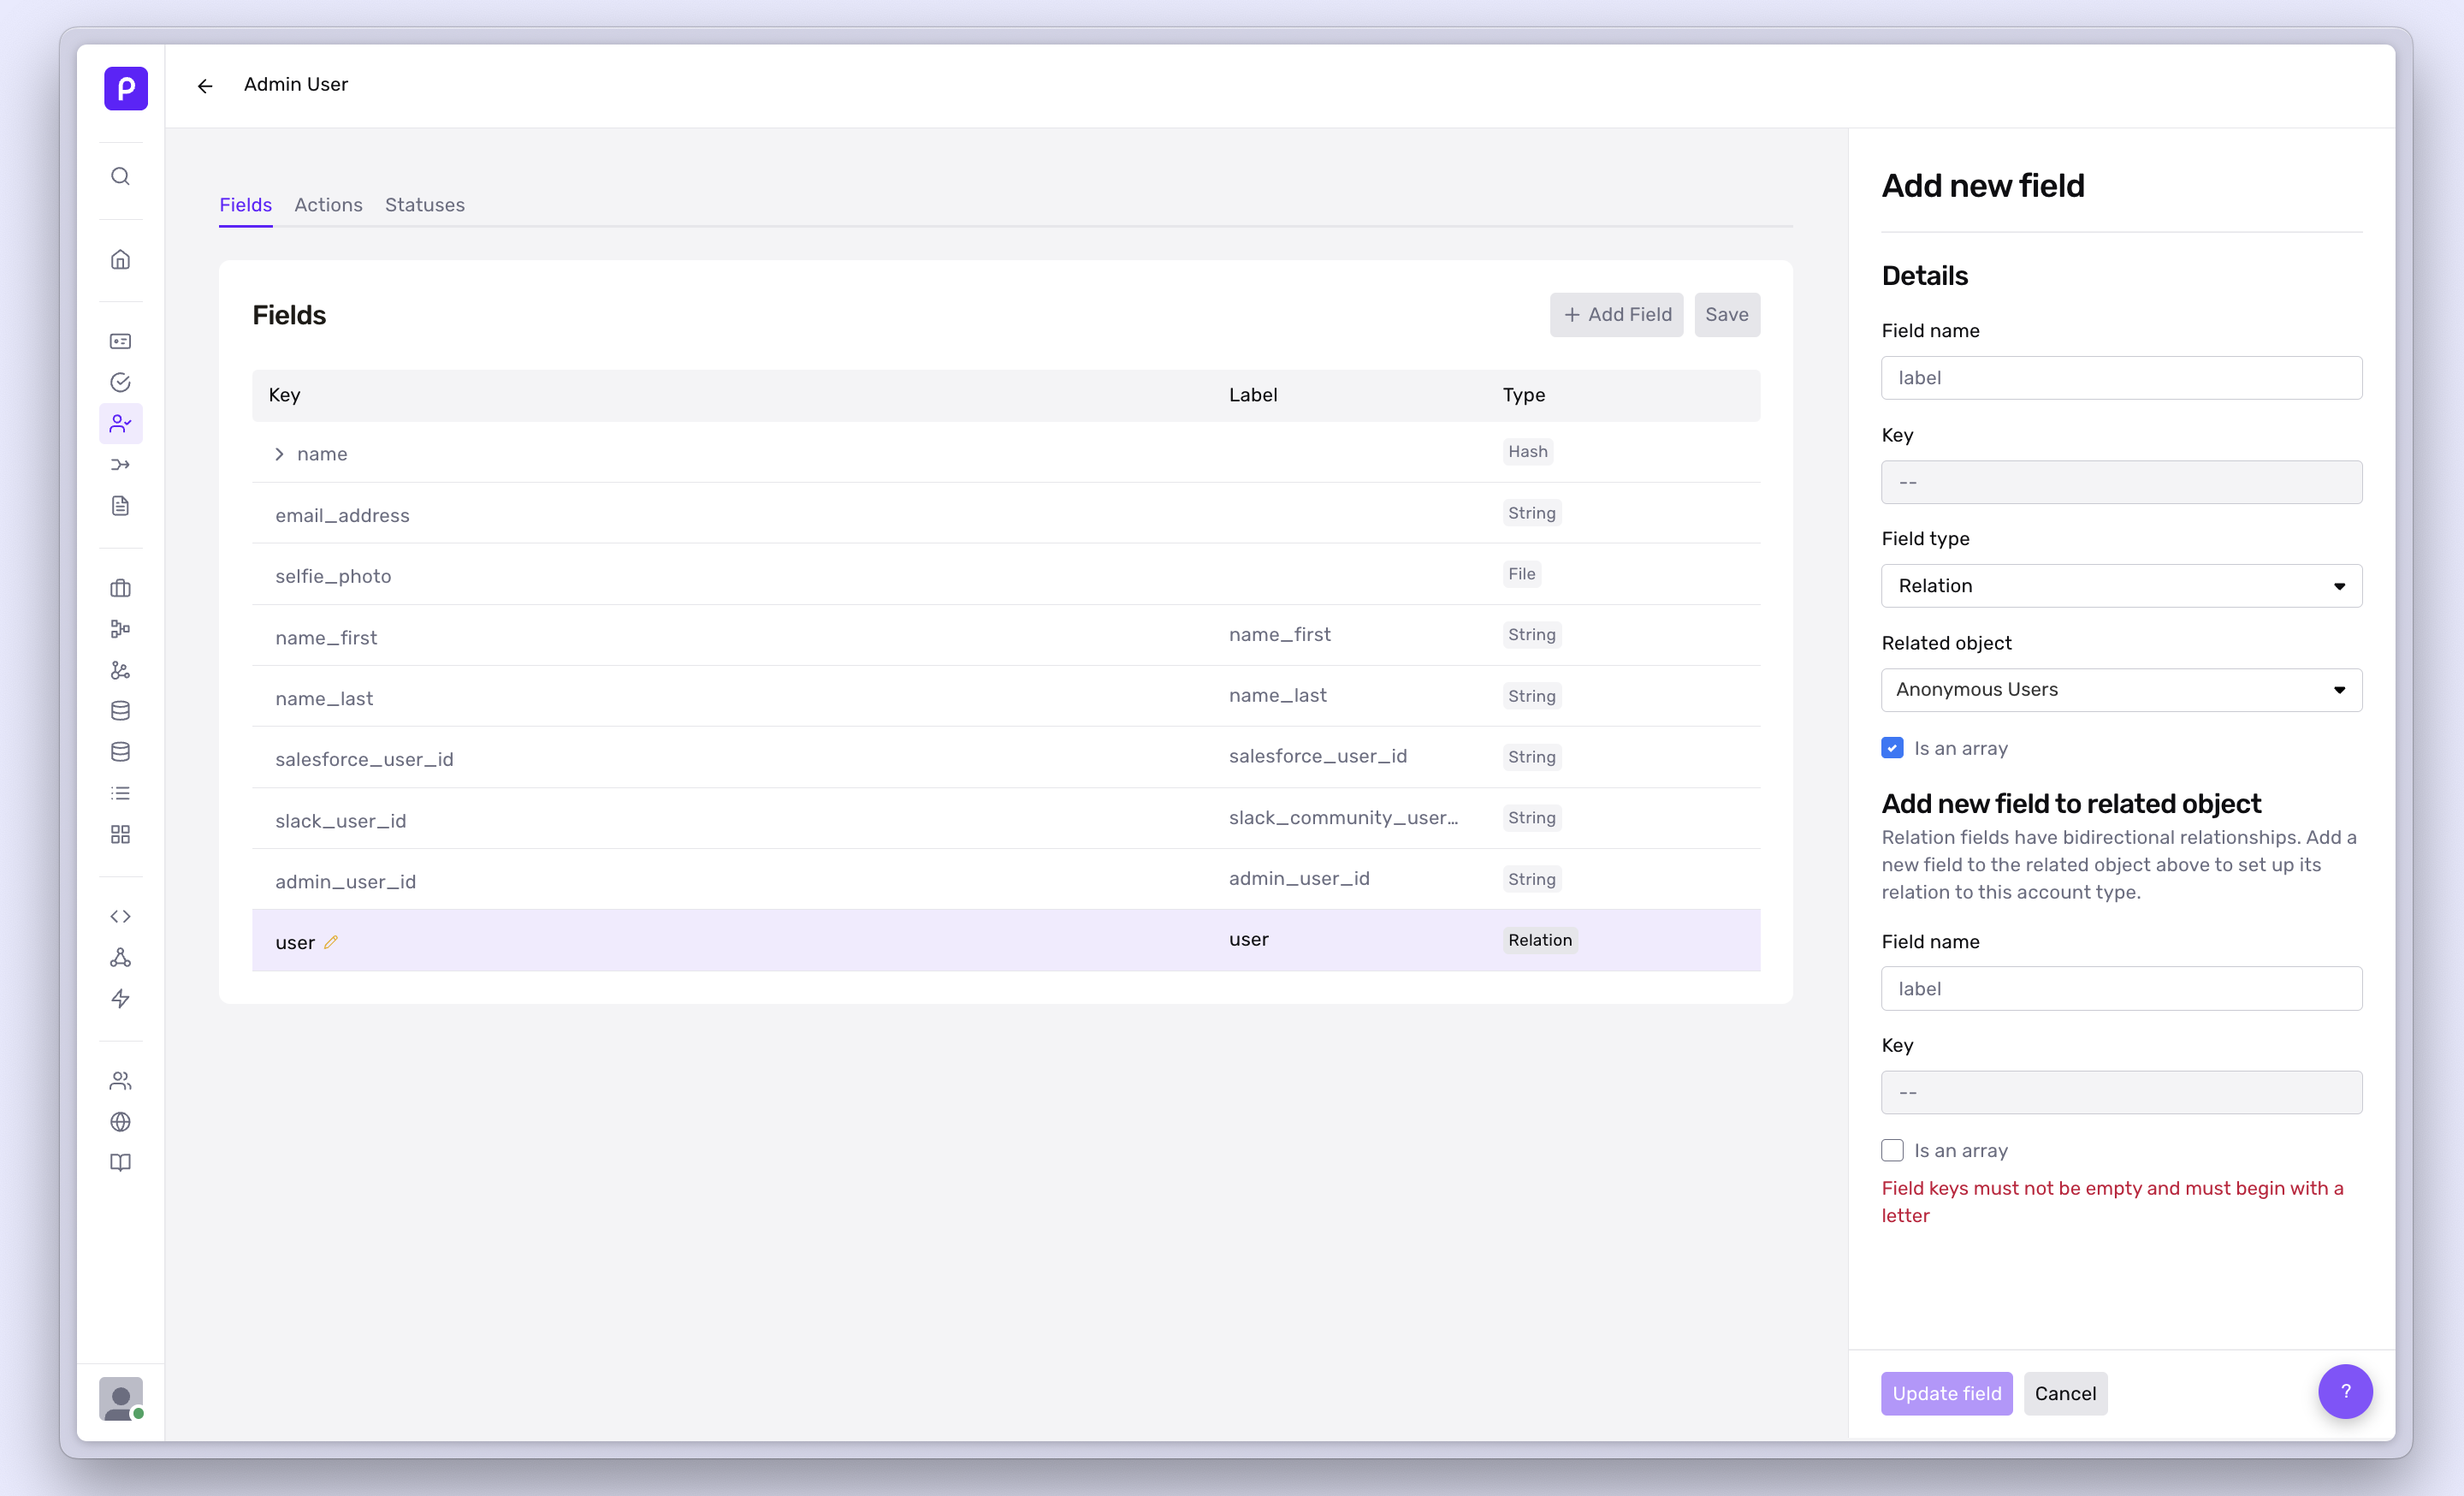The width and height of the screenshot is (2464, 1496).
Task: Open the webhook triangle nodes sidebar icon
Action: pyautogui.click(x=120, y=958)
